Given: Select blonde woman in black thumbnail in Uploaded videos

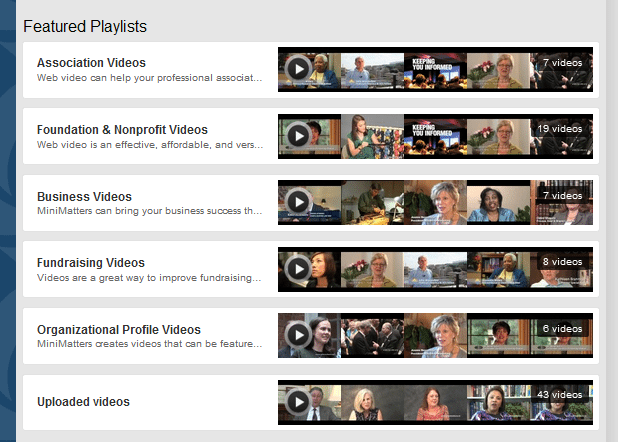Looking at the screenshot, I should pos(372,403).
